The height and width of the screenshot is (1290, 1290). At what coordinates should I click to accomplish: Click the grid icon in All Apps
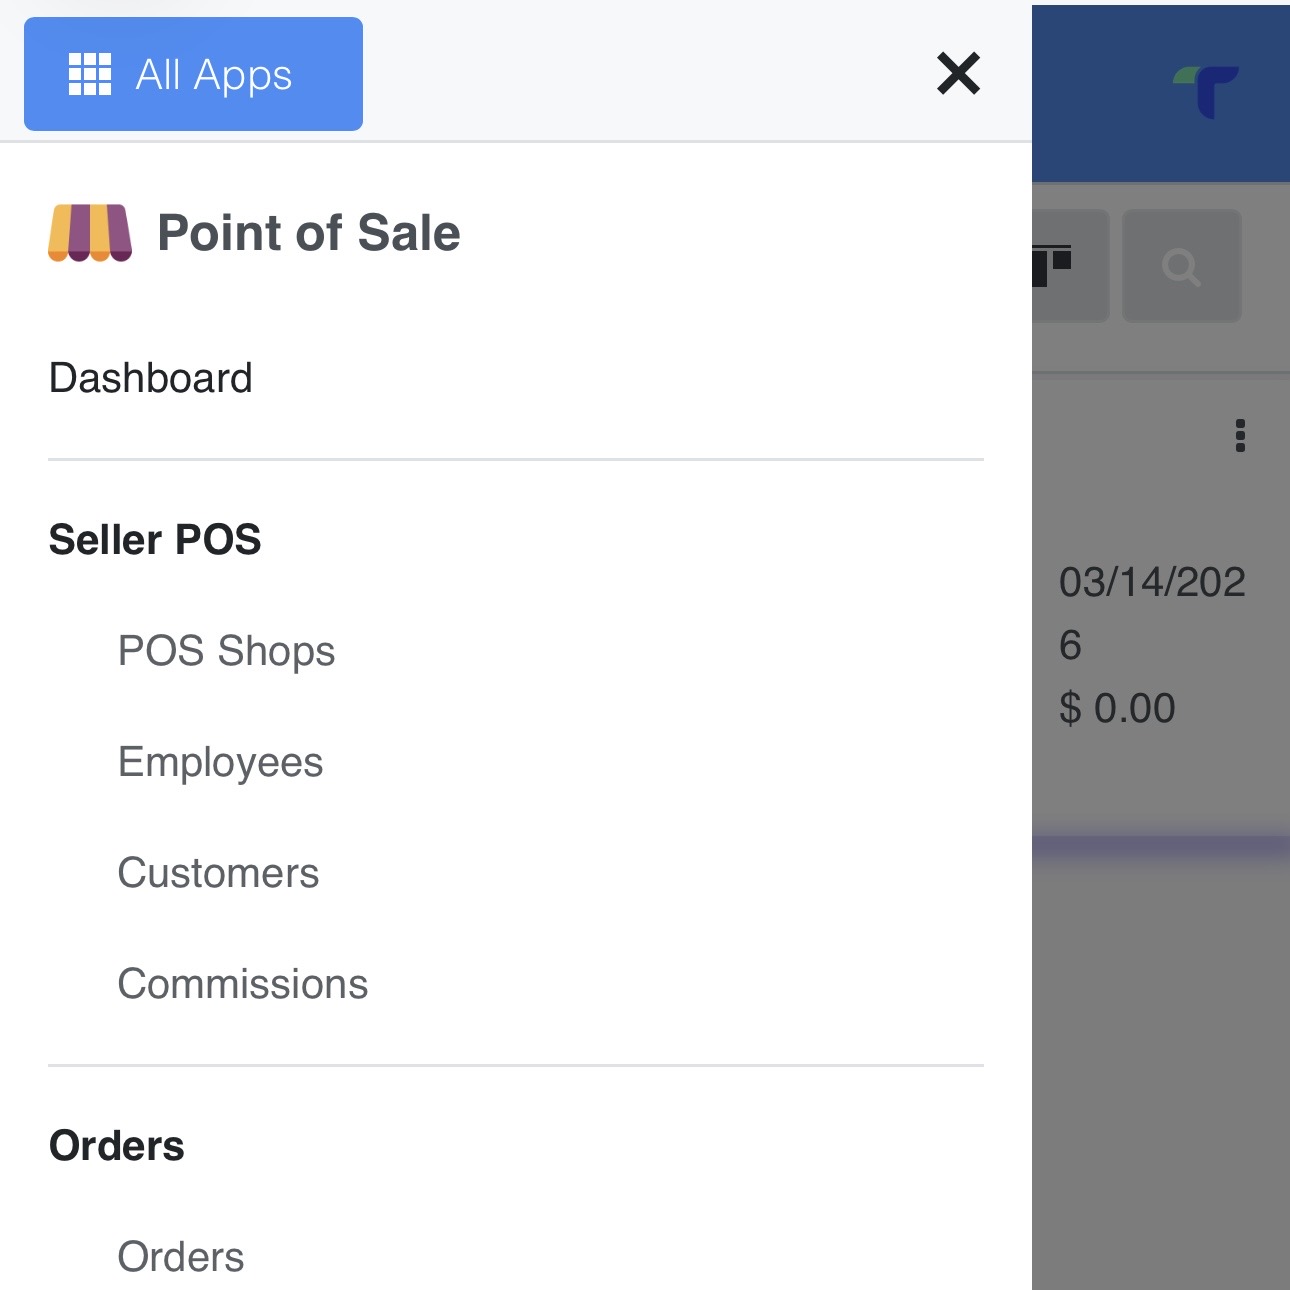click(x=90, y=74)
